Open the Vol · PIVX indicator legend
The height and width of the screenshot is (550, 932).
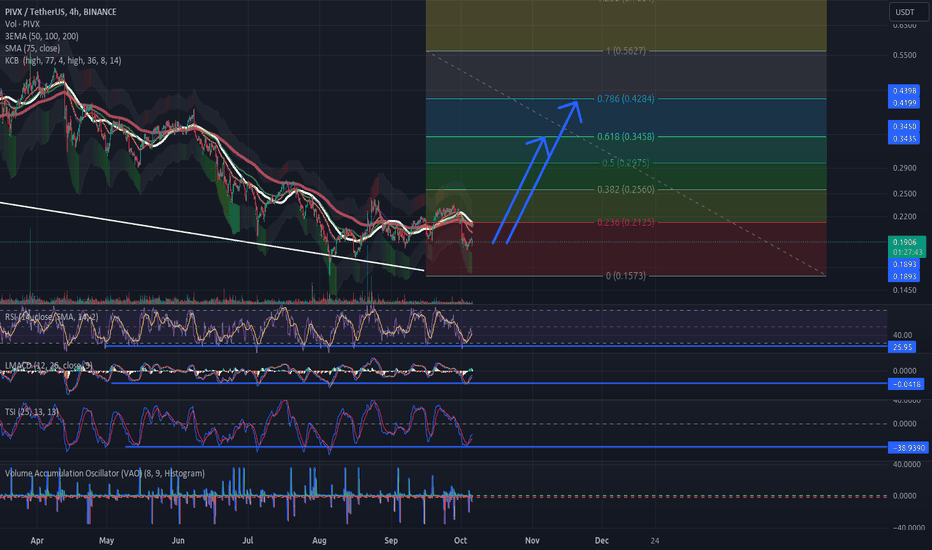point(22,24)
